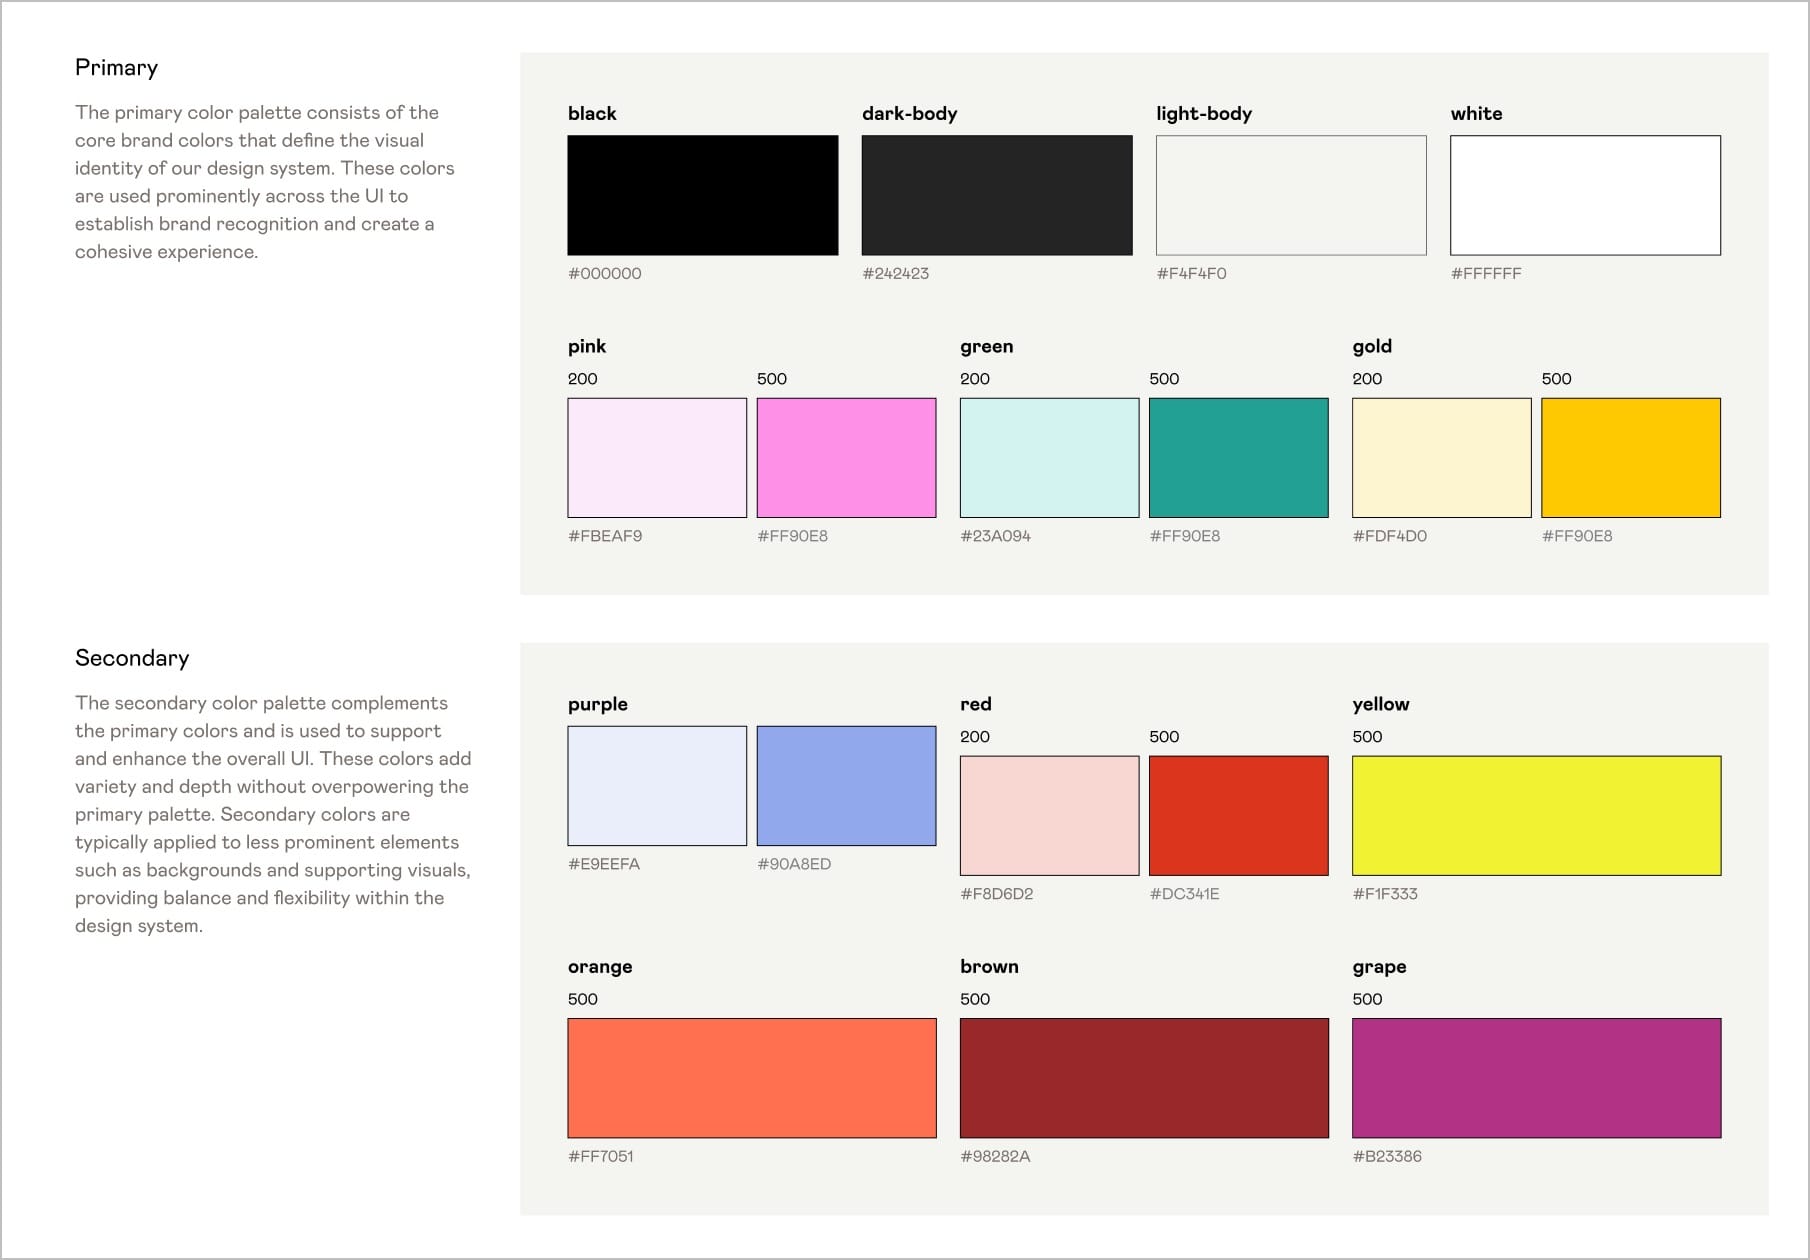Viewport: 1810px width, 1260px height.
Task: Pick the gold 200 swatch
Action: (1441, 457)
